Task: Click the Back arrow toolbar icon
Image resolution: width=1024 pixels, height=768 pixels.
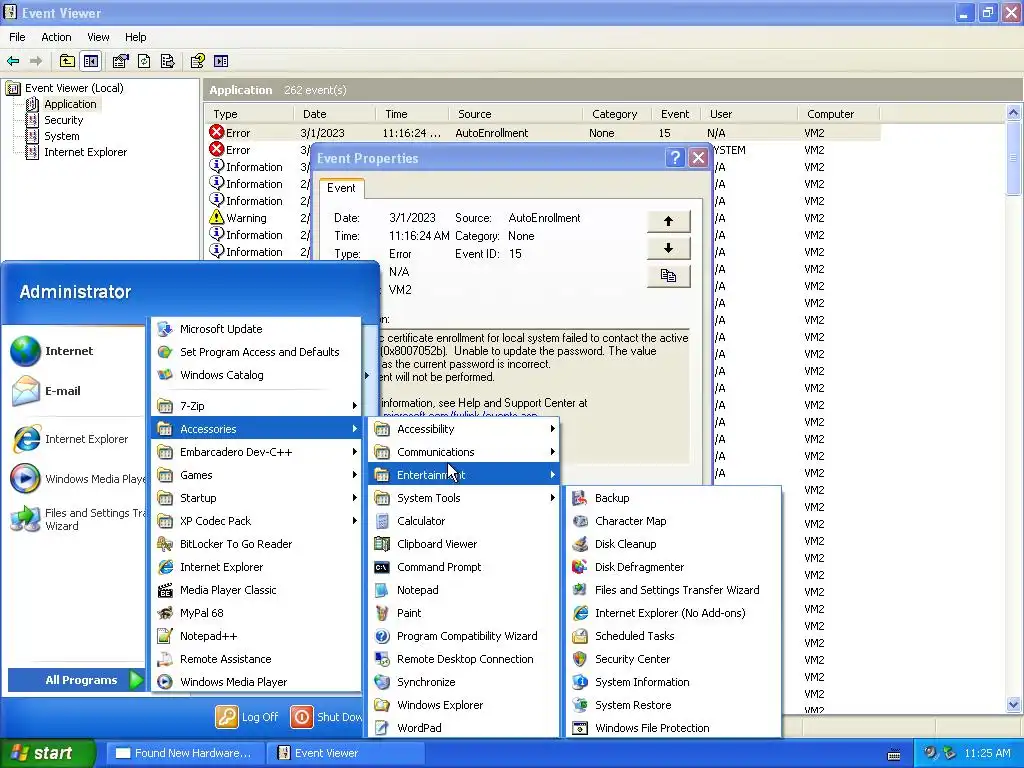Action: point(13,61)
